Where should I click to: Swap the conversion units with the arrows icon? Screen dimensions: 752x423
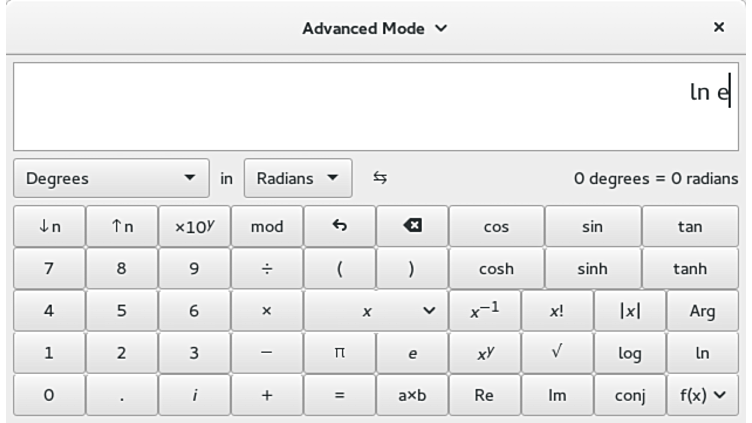[380, 178]
